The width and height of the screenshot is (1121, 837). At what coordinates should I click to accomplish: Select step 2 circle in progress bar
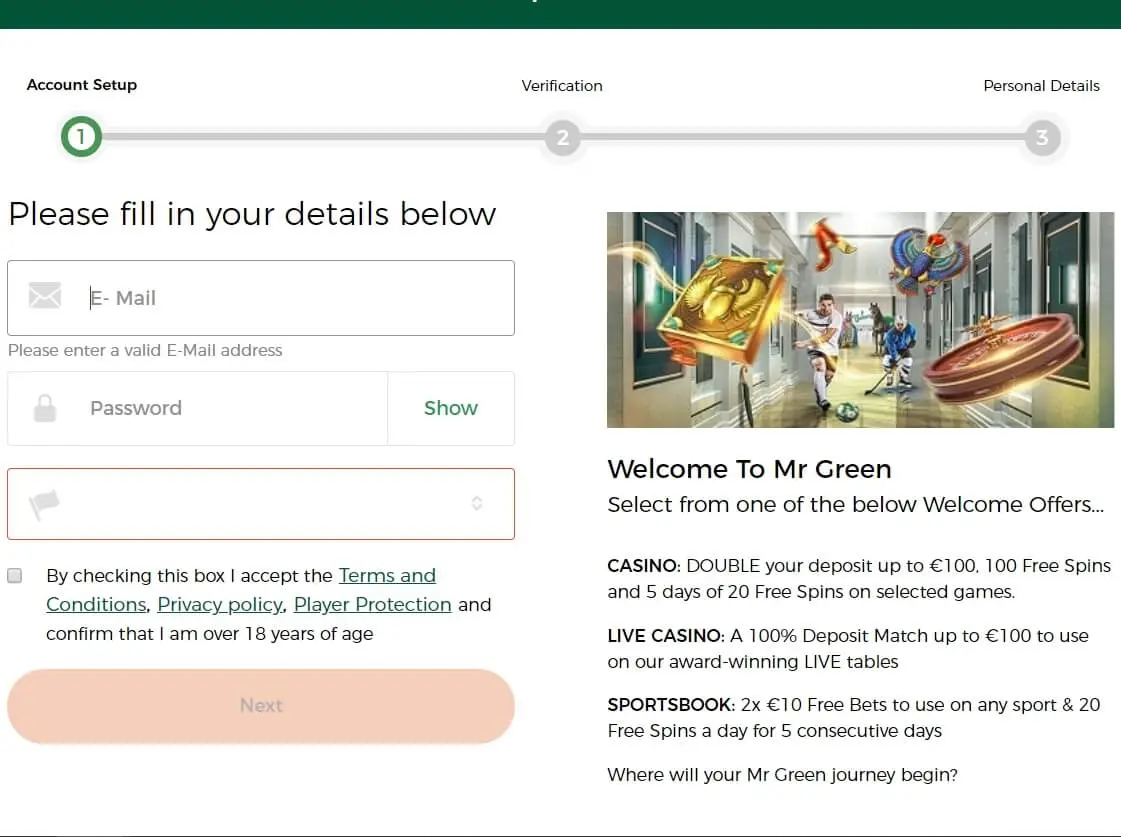coord(563,137)
